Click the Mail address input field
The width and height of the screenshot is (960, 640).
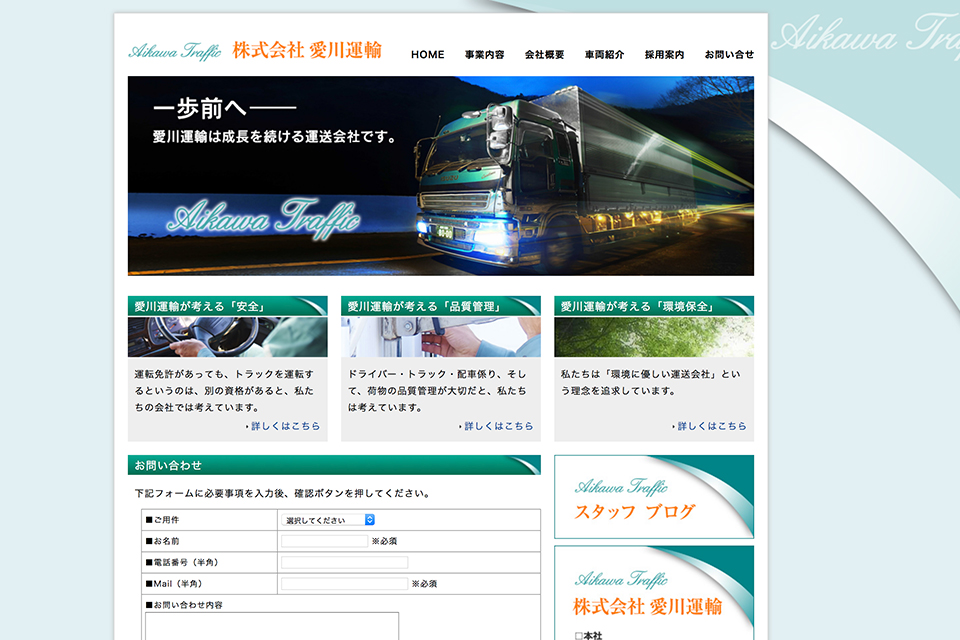pos(344,583)
